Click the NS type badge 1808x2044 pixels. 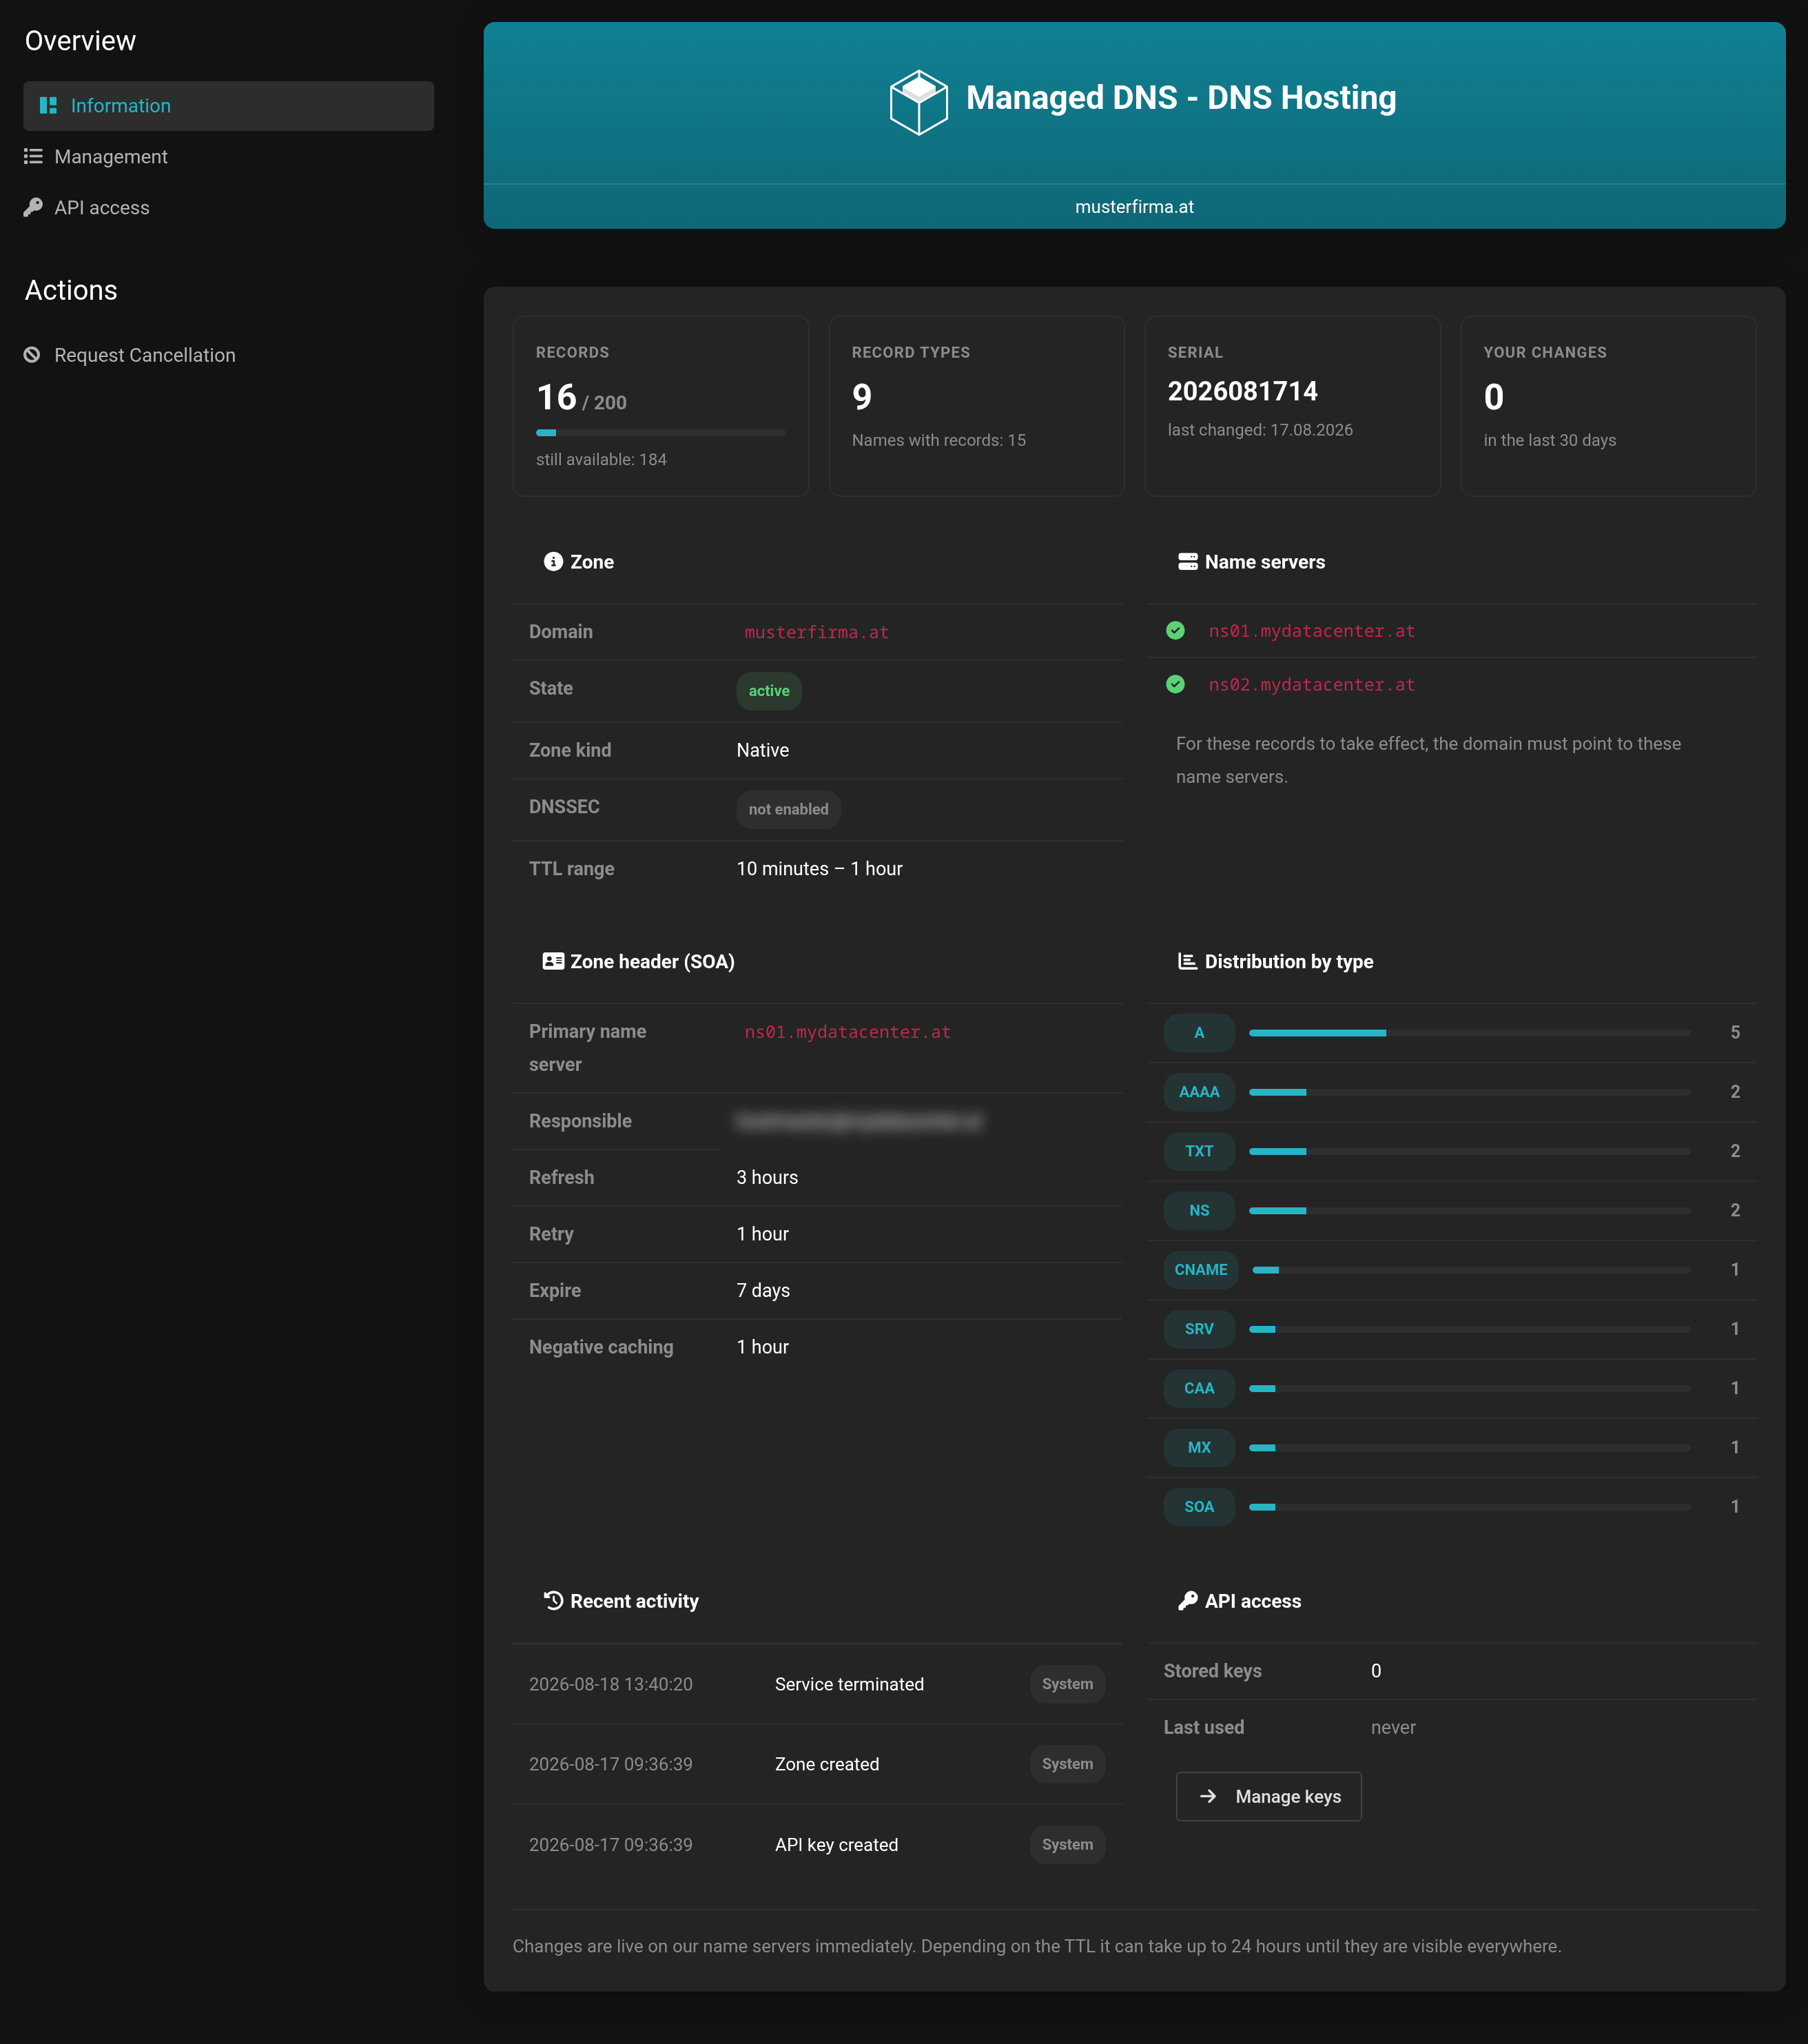[x=1199, y=1211]
